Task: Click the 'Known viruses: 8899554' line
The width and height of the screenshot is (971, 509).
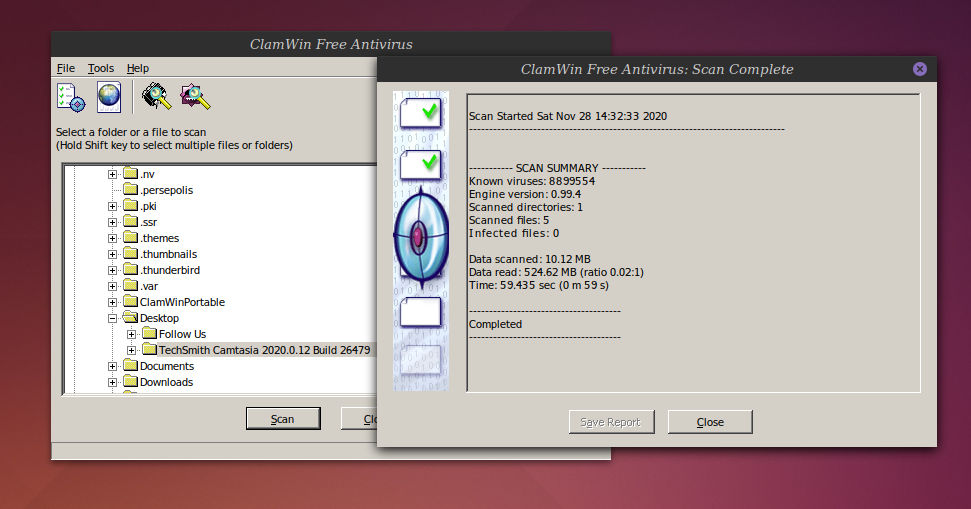Action: point(532,181)
